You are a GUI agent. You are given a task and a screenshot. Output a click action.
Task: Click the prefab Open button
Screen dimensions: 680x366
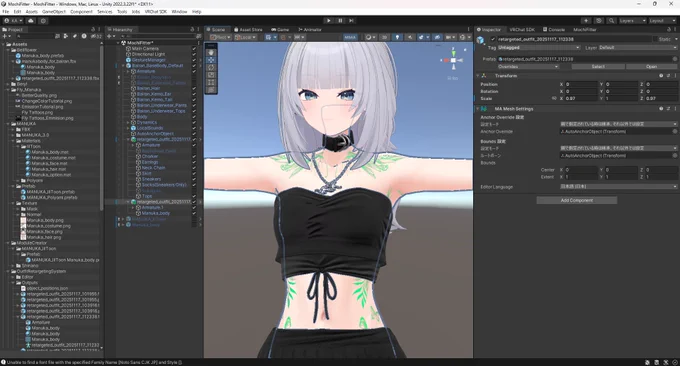pyautogui.click(x=651, y=67)
